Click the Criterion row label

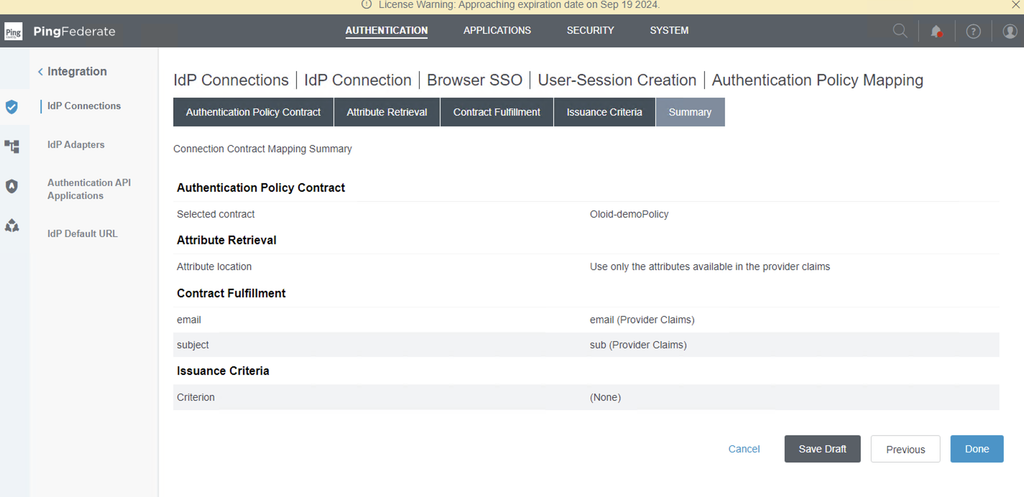[x=196, y=397]
